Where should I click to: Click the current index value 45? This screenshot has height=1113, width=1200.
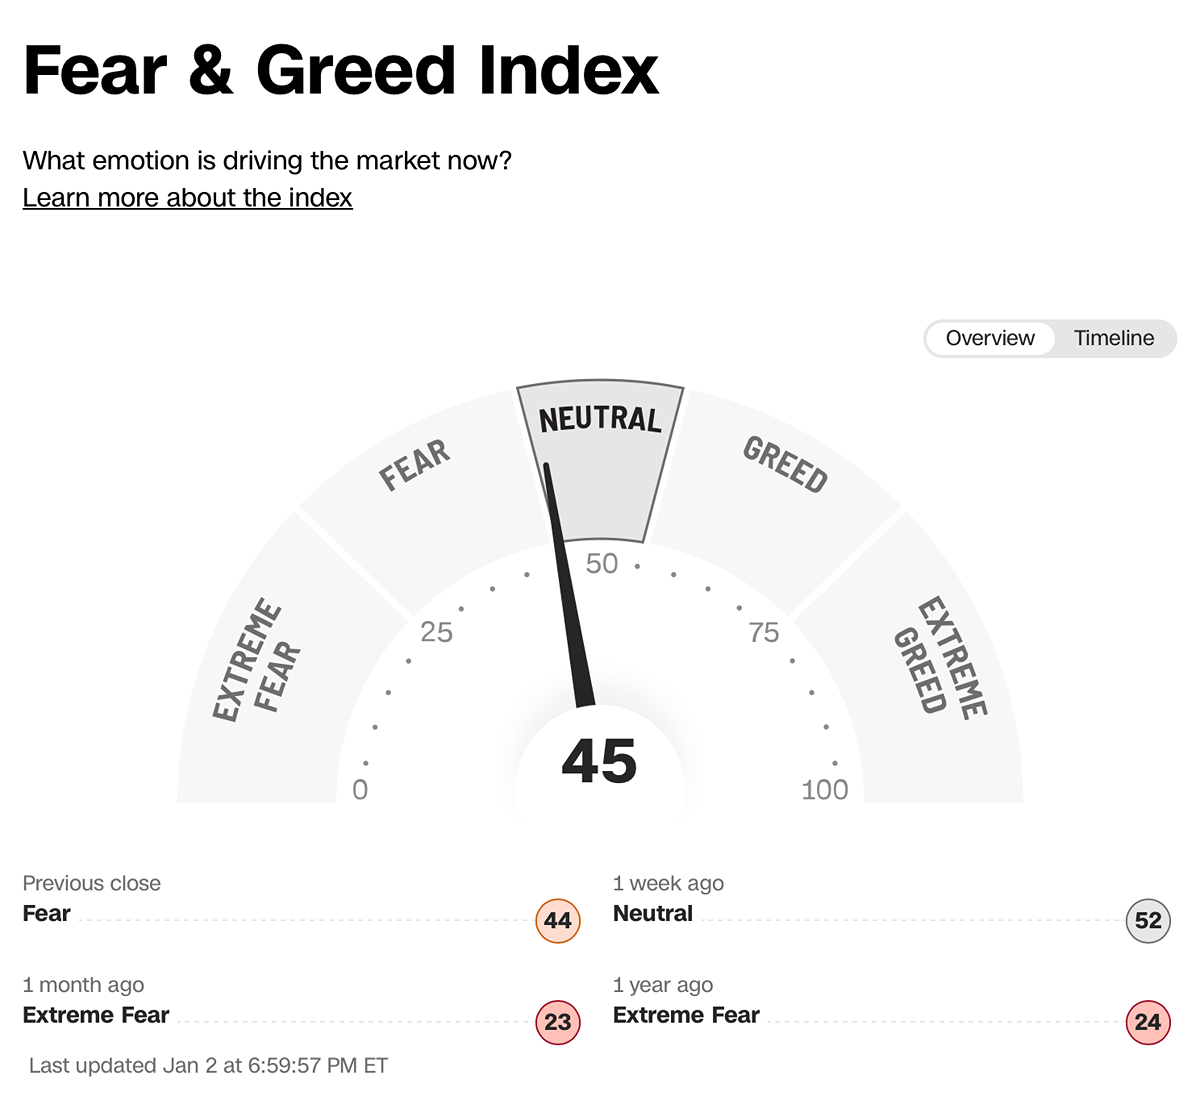coord(600,762)
